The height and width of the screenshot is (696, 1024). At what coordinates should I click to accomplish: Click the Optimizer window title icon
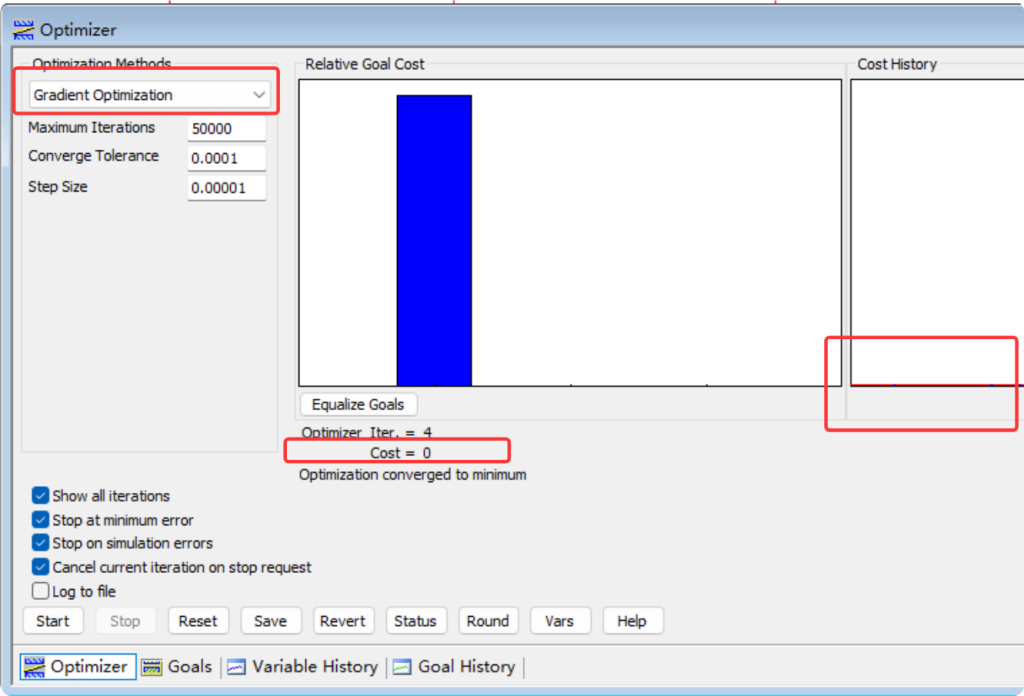(x=23, y=30)
